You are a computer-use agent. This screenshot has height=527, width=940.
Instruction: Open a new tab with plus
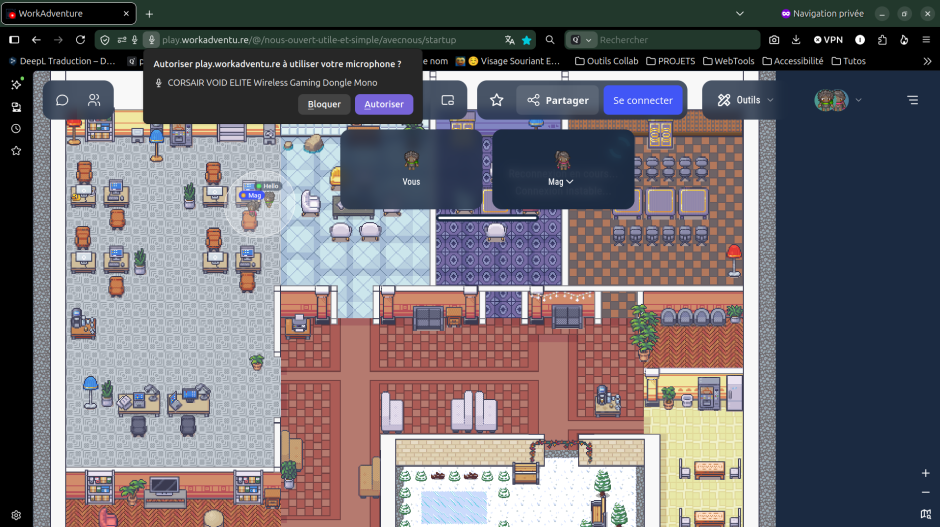(149, 13)
